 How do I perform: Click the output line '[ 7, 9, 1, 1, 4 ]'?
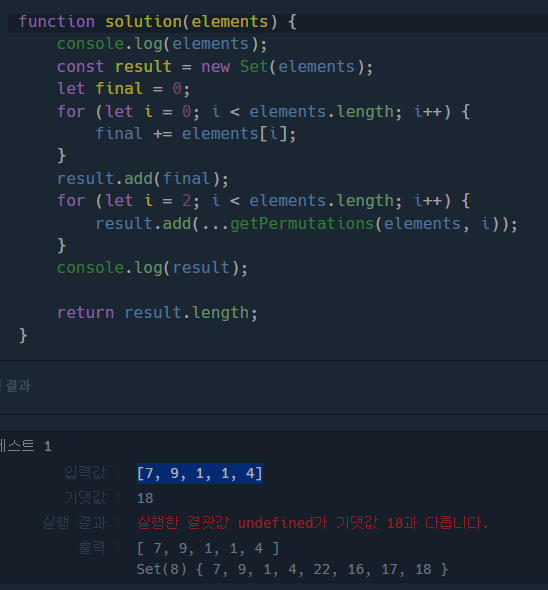[x=208, y=549]
